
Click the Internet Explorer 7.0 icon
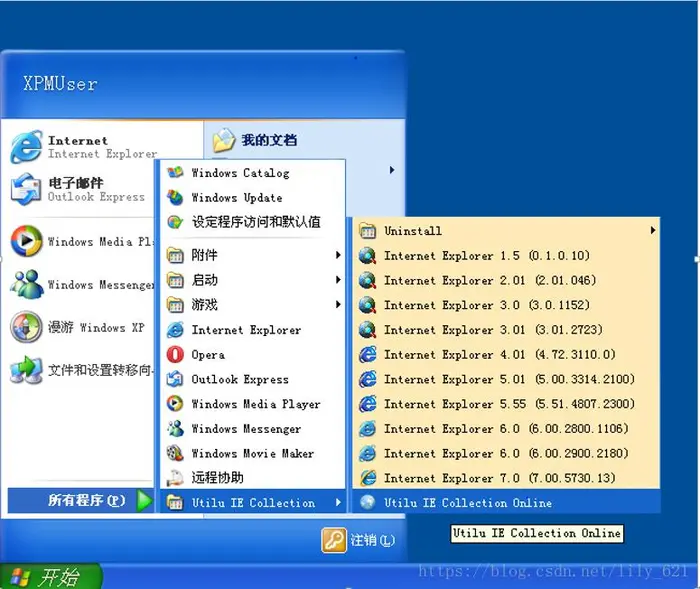(367, 478)
